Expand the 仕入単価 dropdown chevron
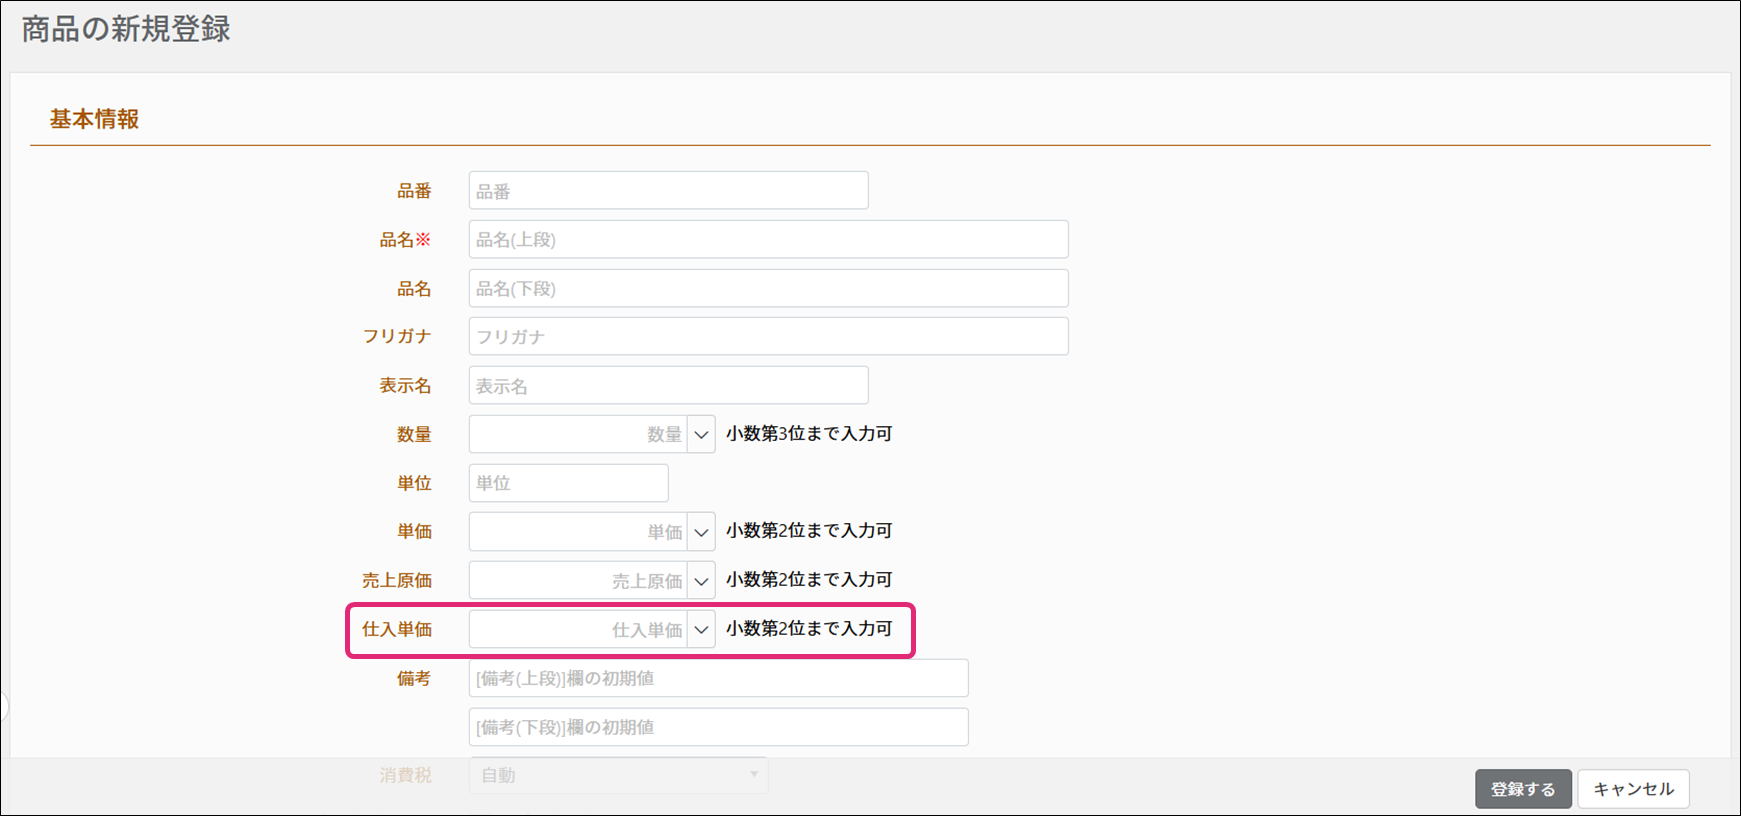Image resolution: width=1741 pixels, height=816 pixels. [x=701, y=630]
